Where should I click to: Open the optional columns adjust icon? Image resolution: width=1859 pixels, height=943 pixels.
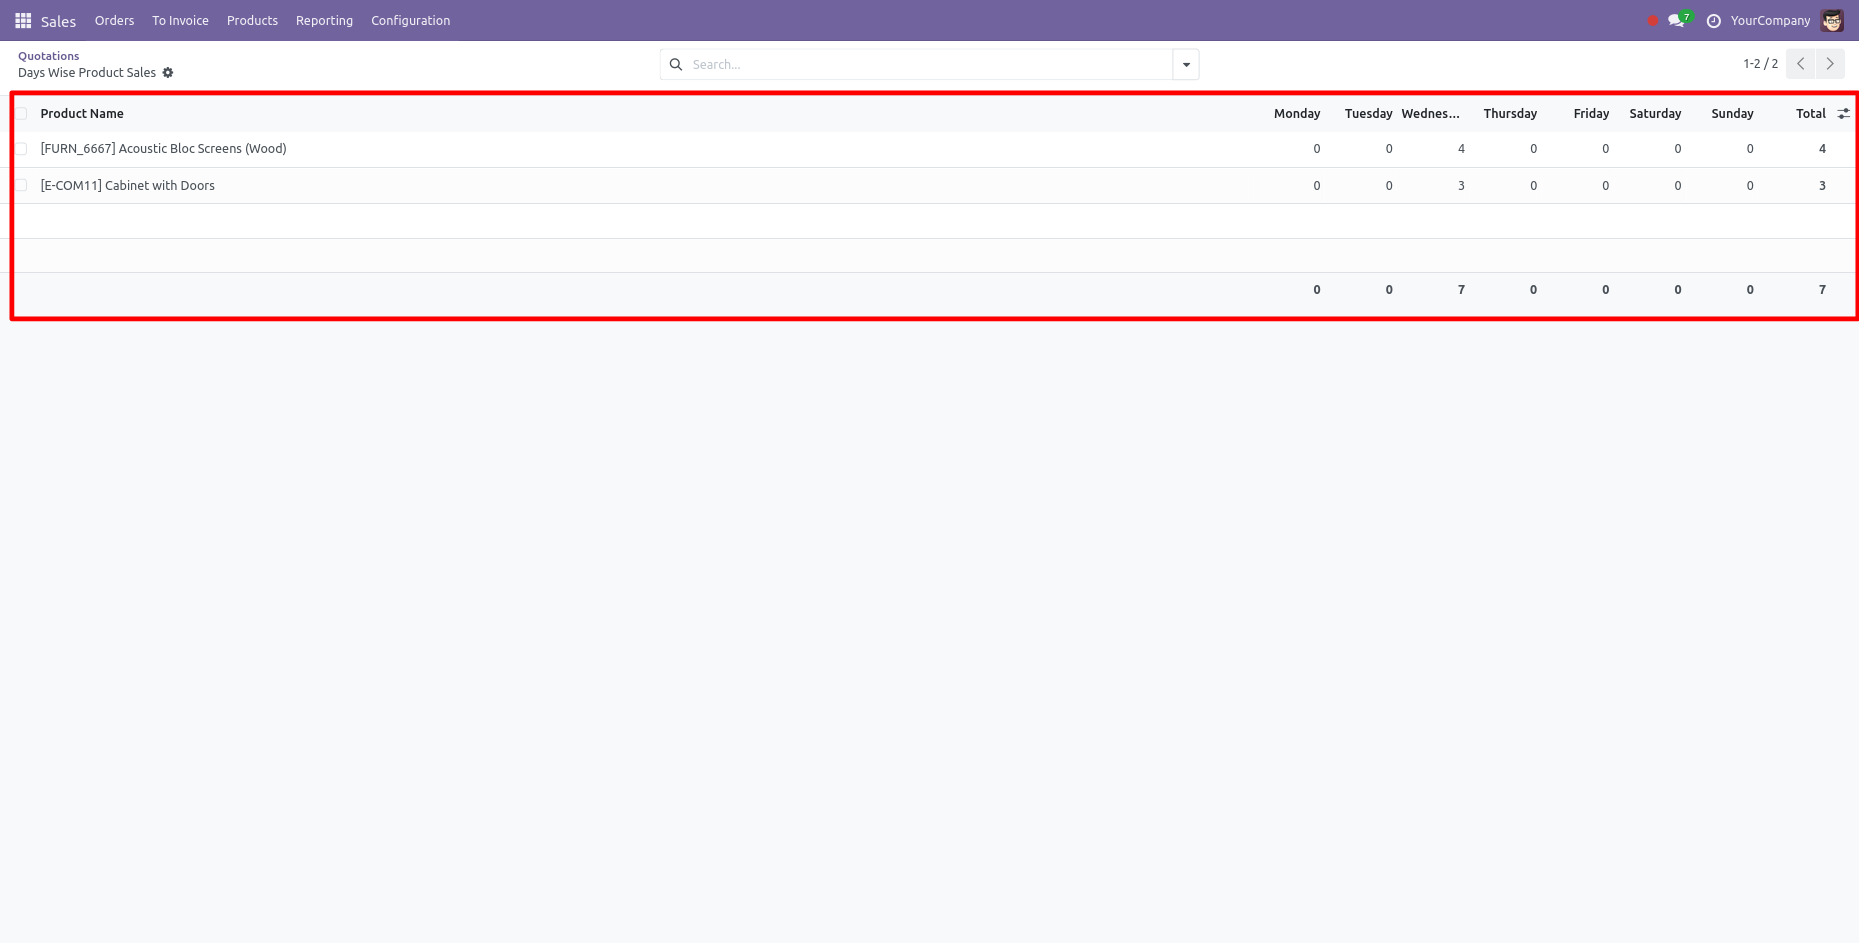point(1843,114)
